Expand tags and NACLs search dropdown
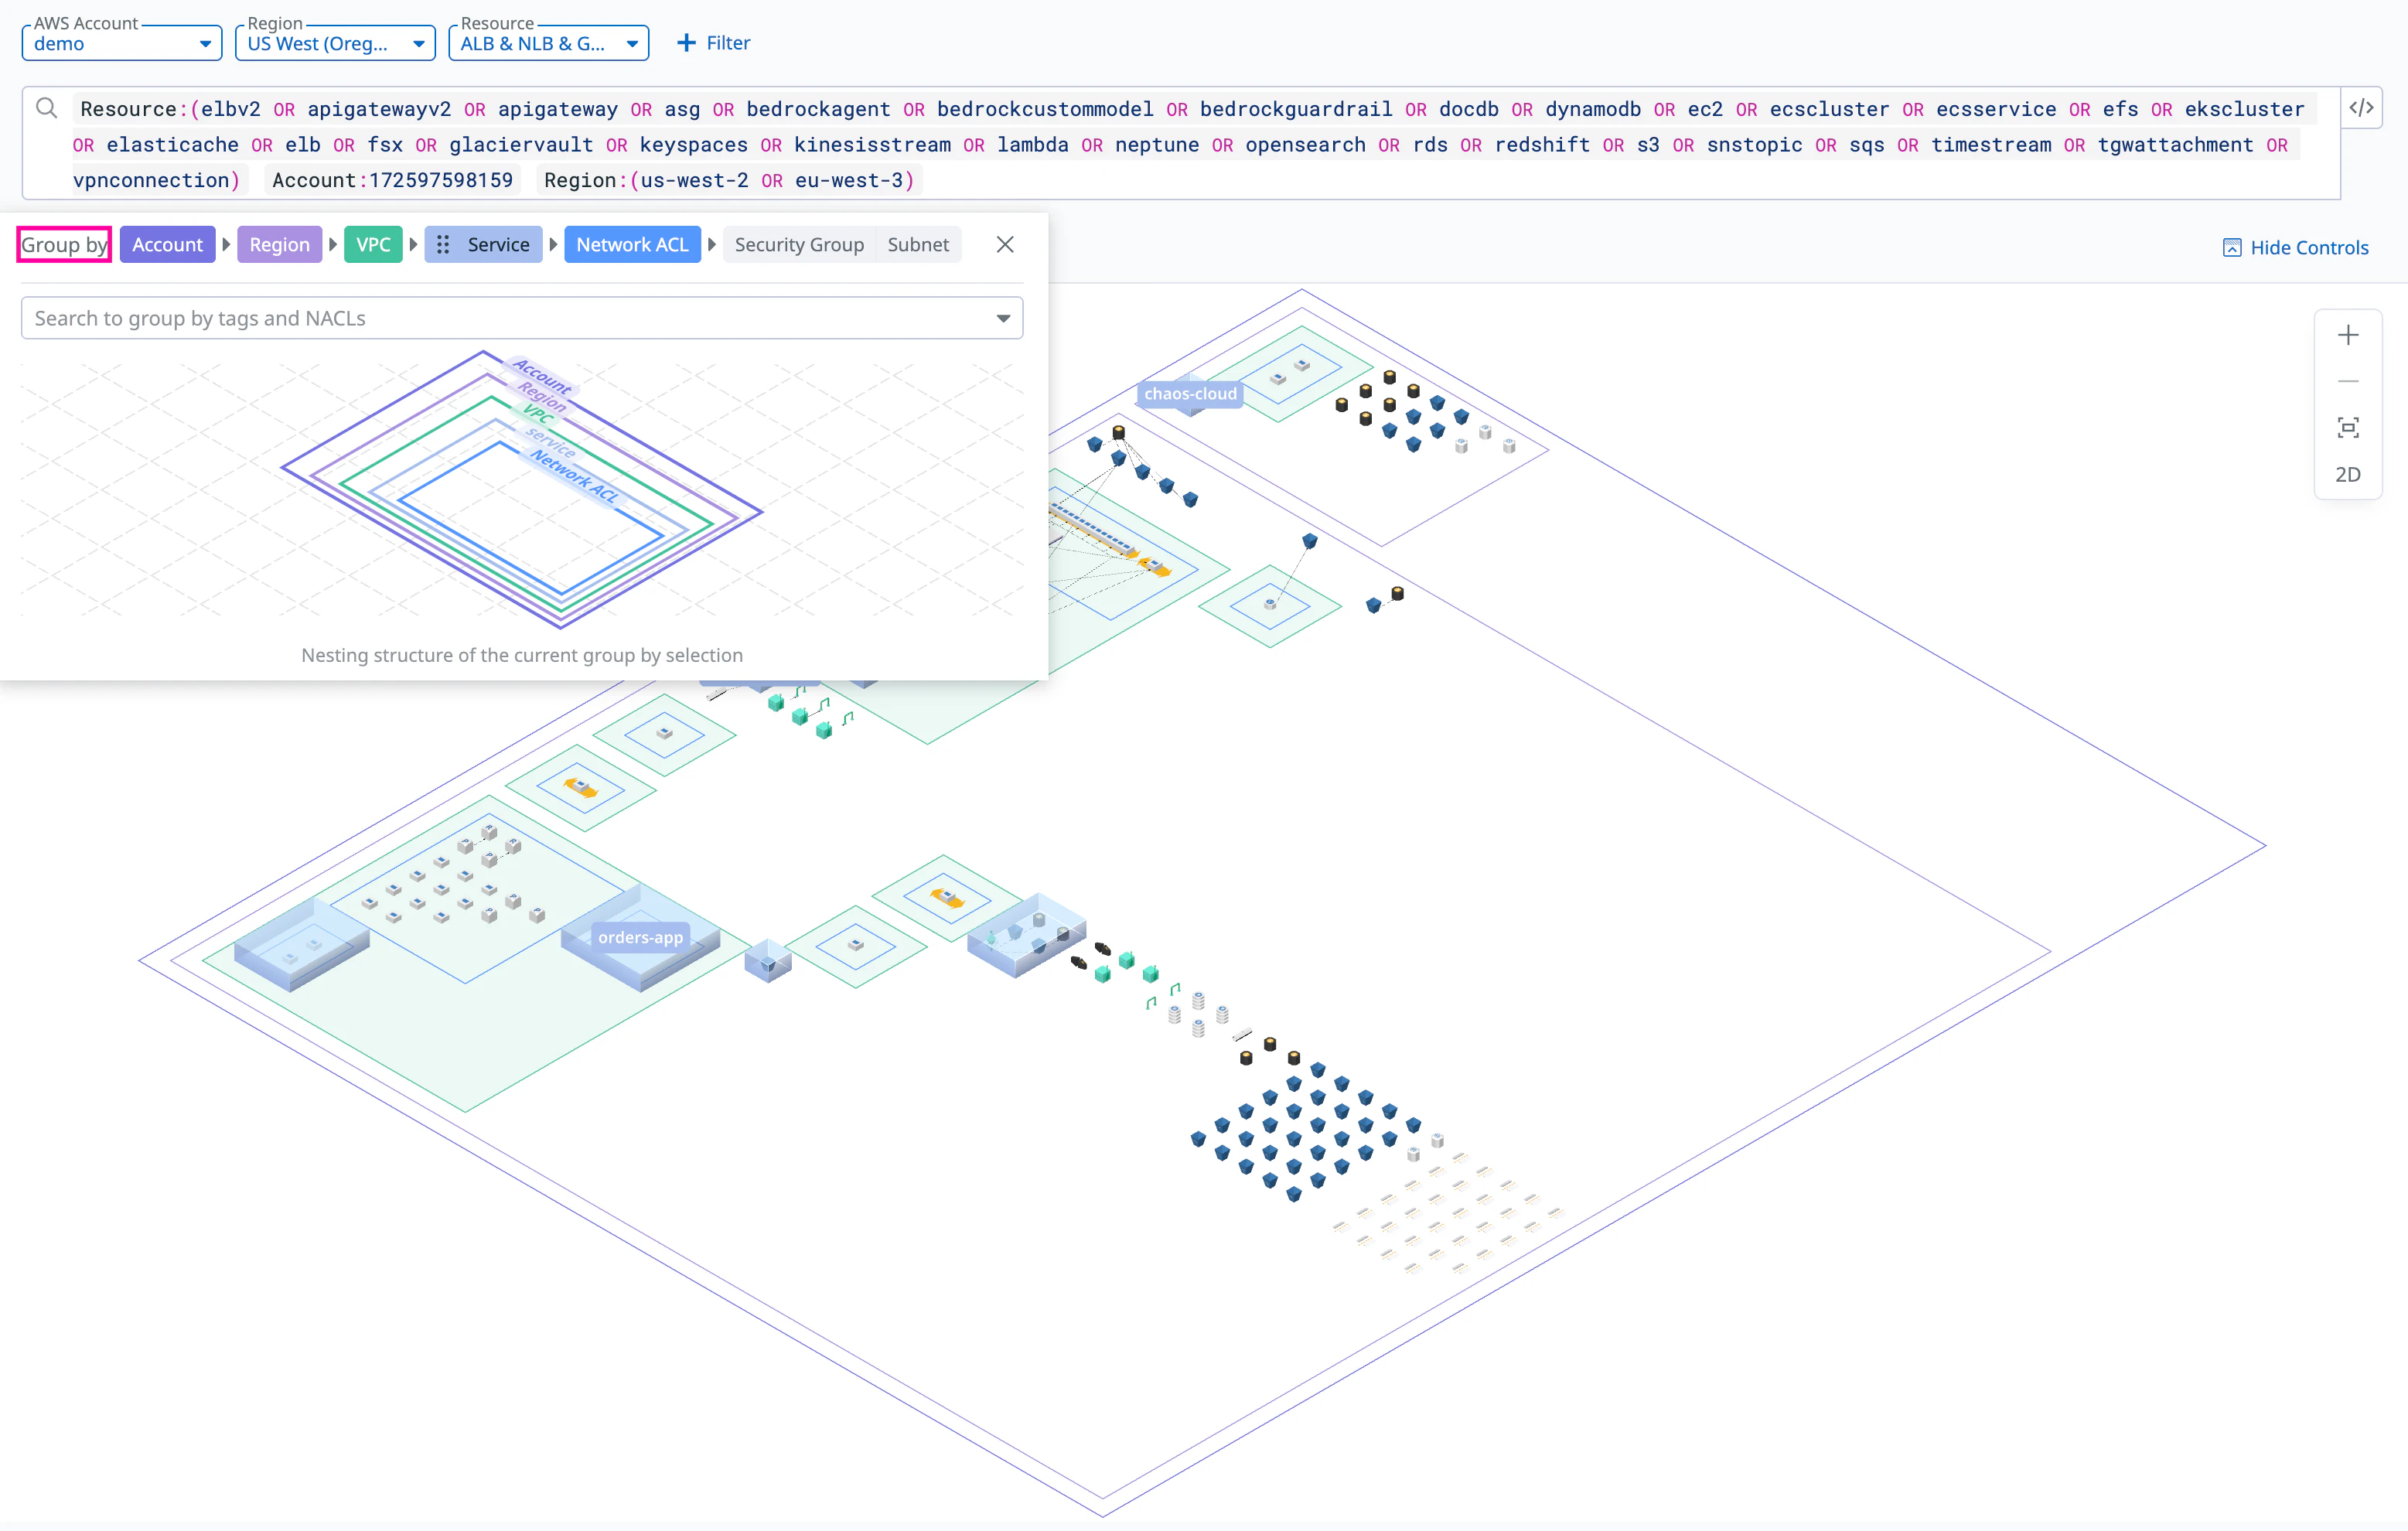Image resolution: width=2408 pixels, height=1531 pixels. pos(1002,319)
